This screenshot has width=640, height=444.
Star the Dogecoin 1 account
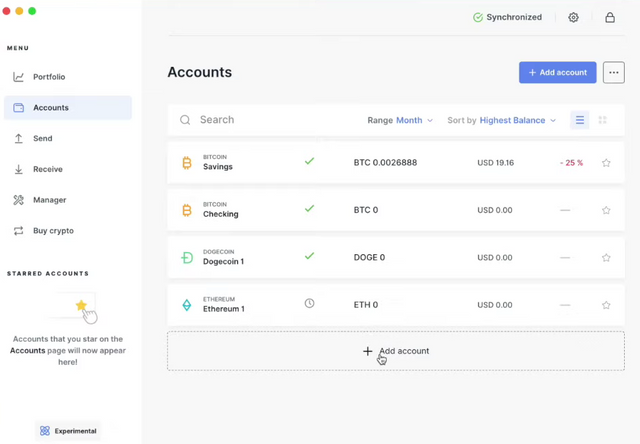coord(606,258)
